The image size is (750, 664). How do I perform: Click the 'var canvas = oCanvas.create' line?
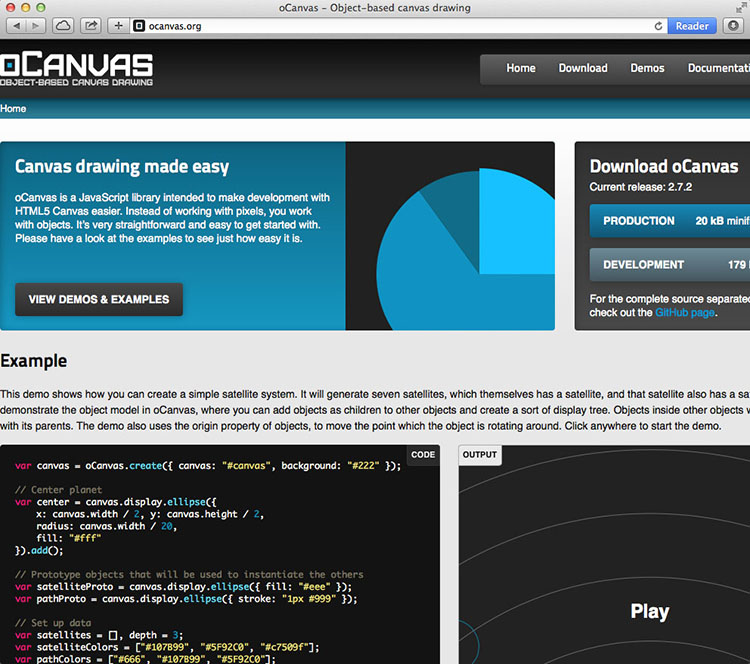tap(208, 466)
